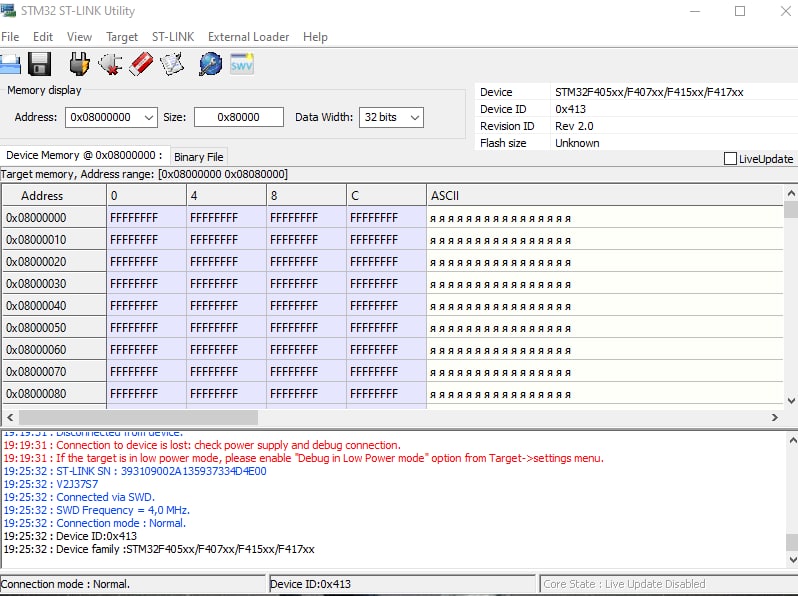798x596 pixels.
Task: Click column C cell in row 0x08000070
Action: pyautogui.click(x=386, y=372)
